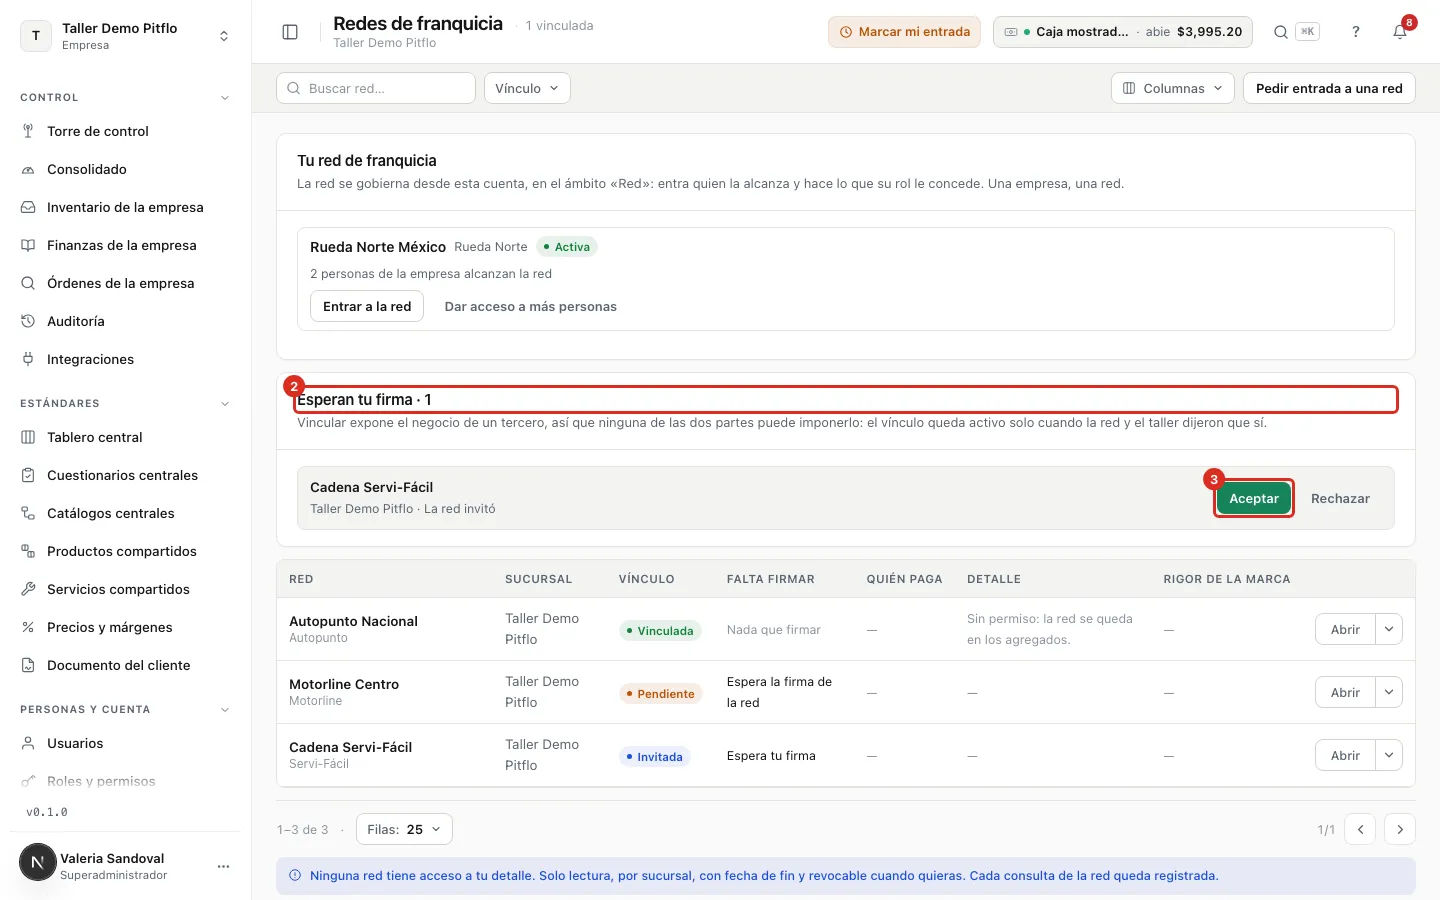This screenshot has width=1440, height=900.
Task: Open the Columnas dropdown
Action: pos(1172,88)
